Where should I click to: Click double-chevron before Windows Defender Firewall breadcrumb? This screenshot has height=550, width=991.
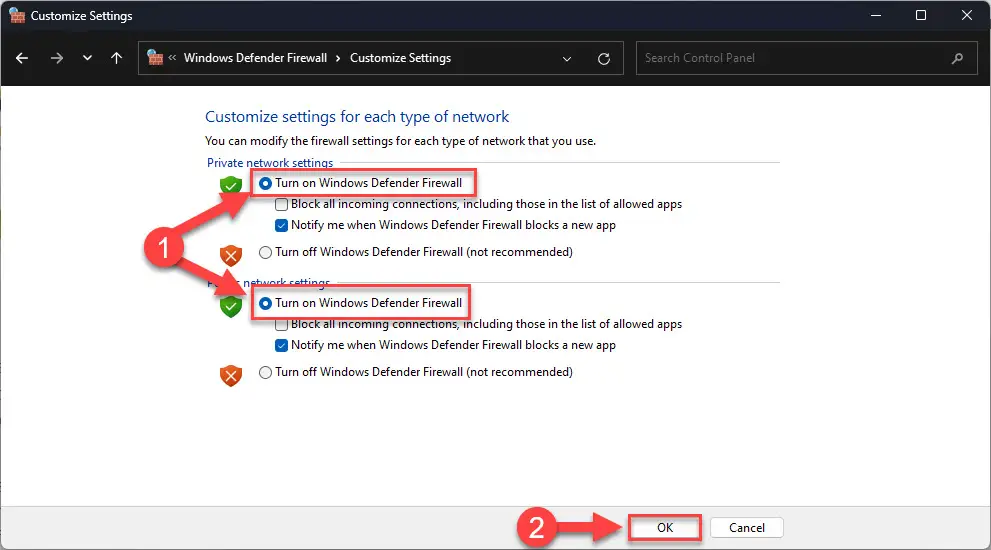click(x=172, y=58)
